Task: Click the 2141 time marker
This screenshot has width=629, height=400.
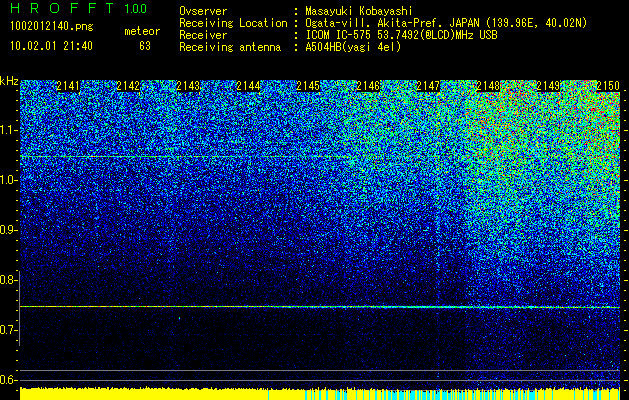Action: point(68,86)
